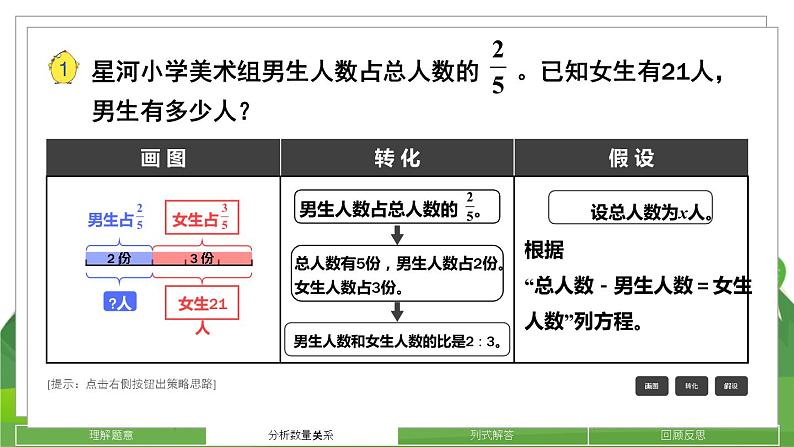Click the red 女生21人 box
Screen dimensions: 794x447
[x=202, y=303]
